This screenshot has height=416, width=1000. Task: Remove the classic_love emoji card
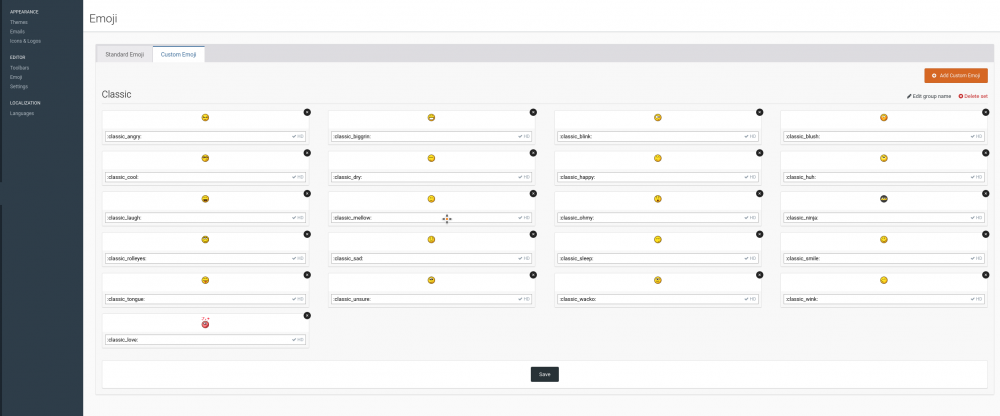(x=307, y=316)
